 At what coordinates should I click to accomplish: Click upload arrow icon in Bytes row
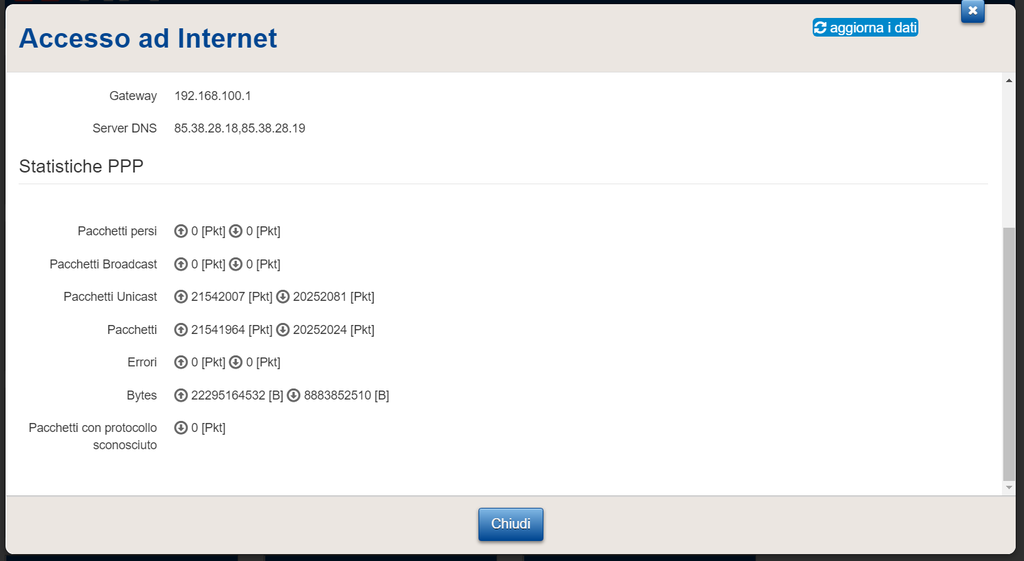click(x=181, y=395)
